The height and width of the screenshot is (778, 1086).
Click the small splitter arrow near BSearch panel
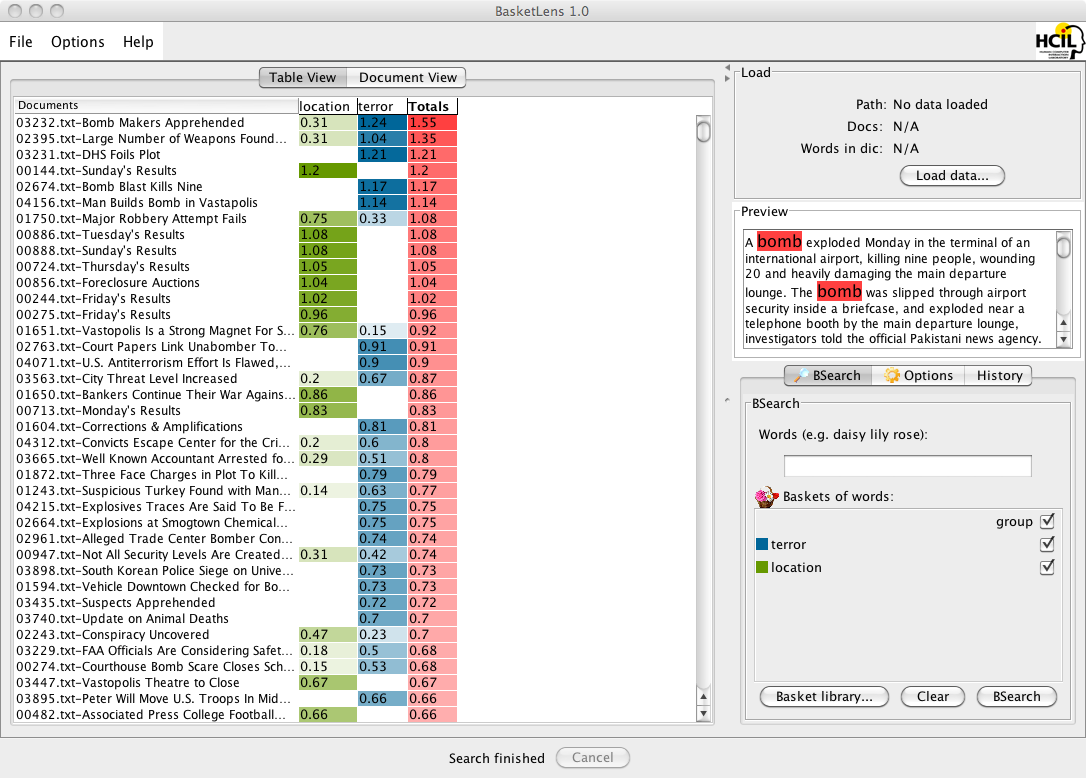pos(727,400)
